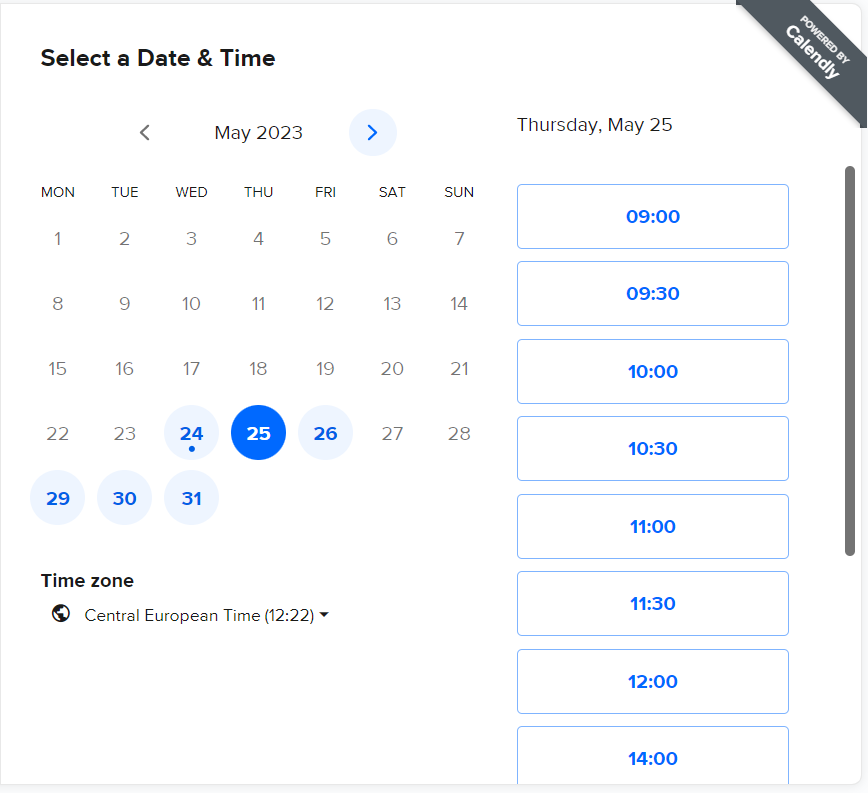Screen dimensions: 868x793
Task: Go to previous month with left chevron
Action: point(145,132)
